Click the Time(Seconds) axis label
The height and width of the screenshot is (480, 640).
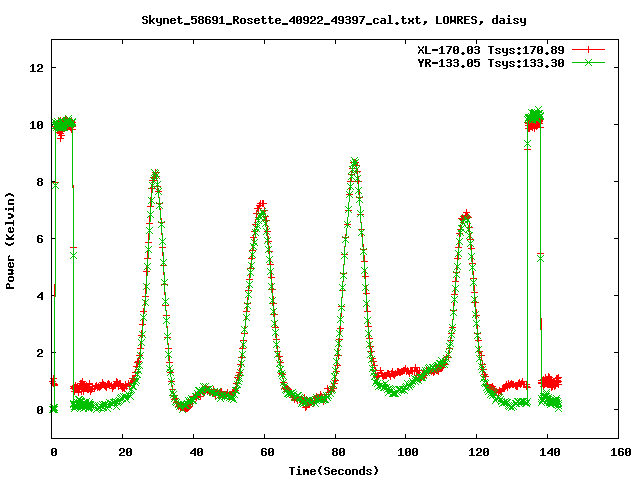coord(333,471)
